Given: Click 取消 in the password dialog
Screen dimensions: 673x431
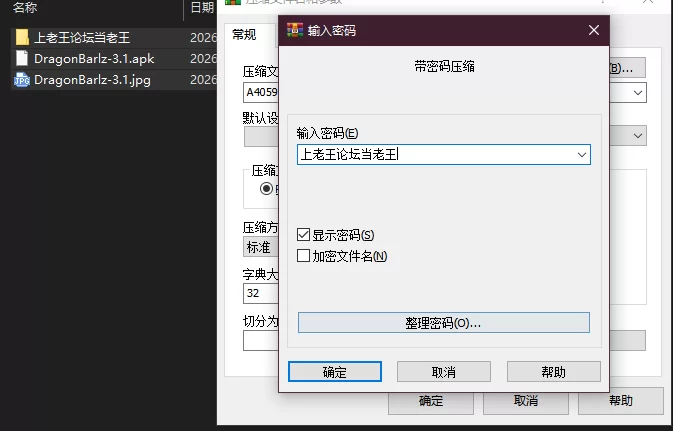Looking at the screenshot, I should pyautogui.click(x=444, y=372).
